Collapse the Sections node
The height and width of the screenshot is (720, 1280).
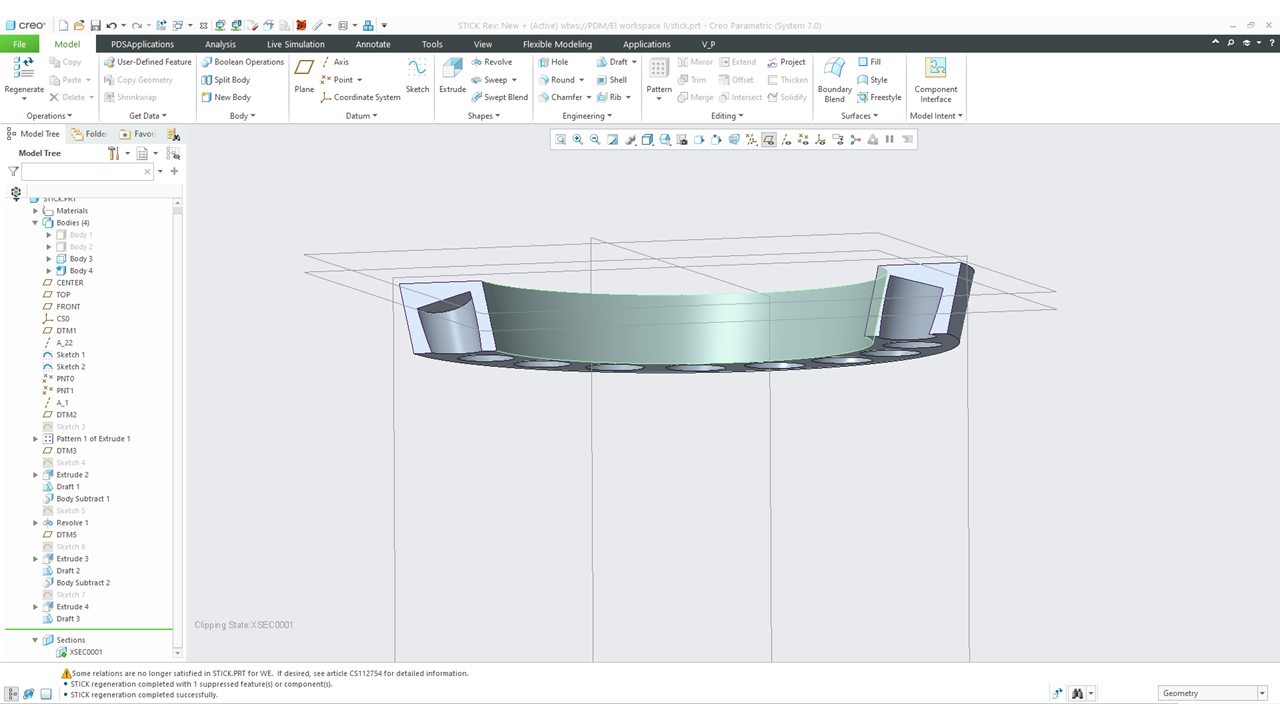[36, 640]
